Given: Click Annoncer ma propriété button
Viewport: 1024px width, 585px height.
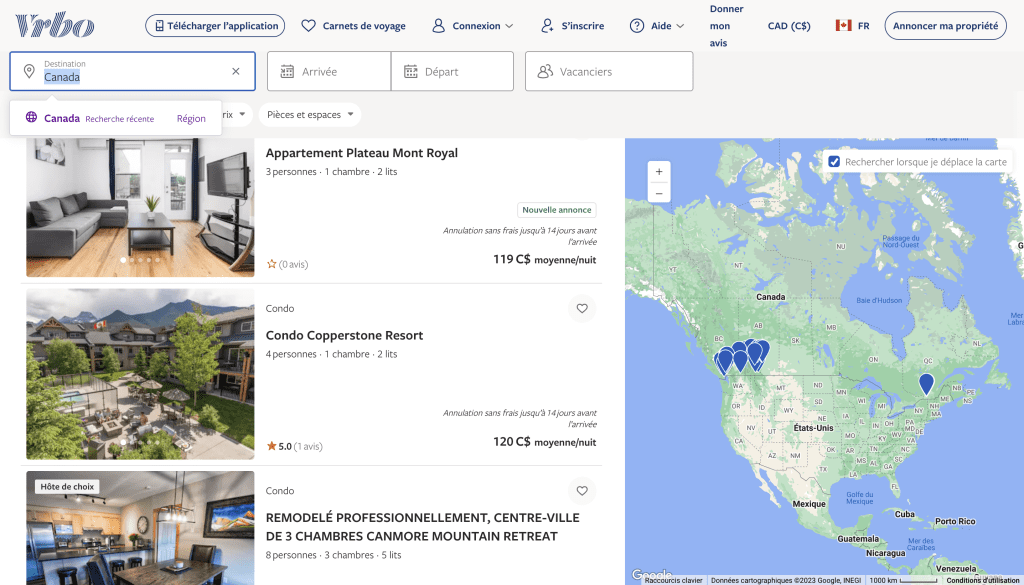Looking at the screenshot, I should coord(944,26).
